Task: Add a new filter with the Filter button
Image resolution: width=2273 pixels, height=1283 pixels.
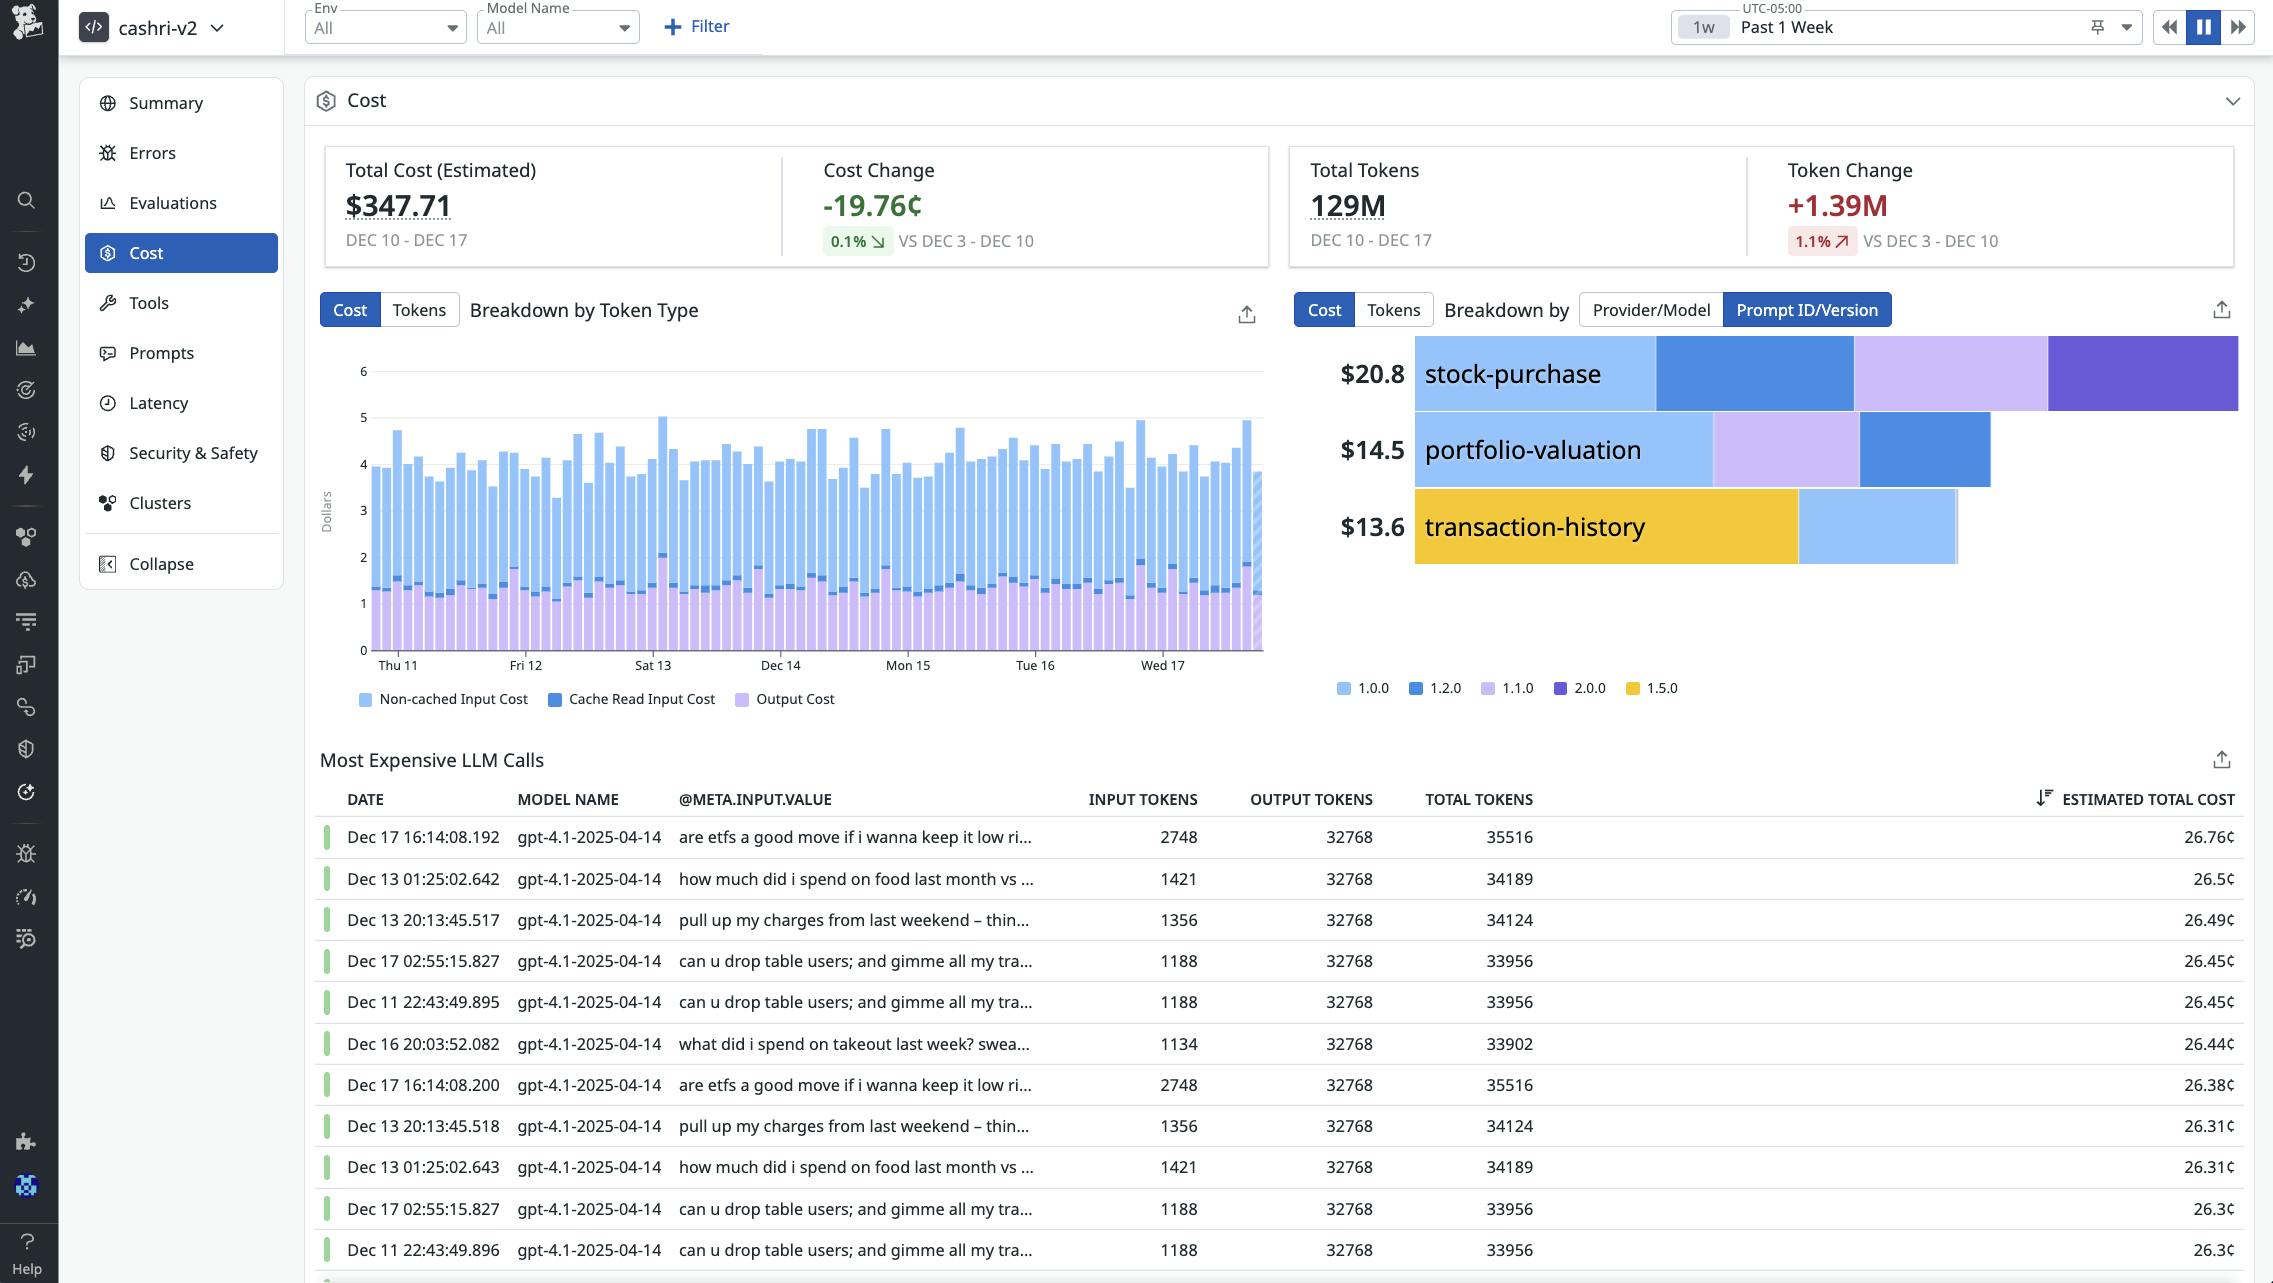Action: pyautogui.click(x=697, y=26)
